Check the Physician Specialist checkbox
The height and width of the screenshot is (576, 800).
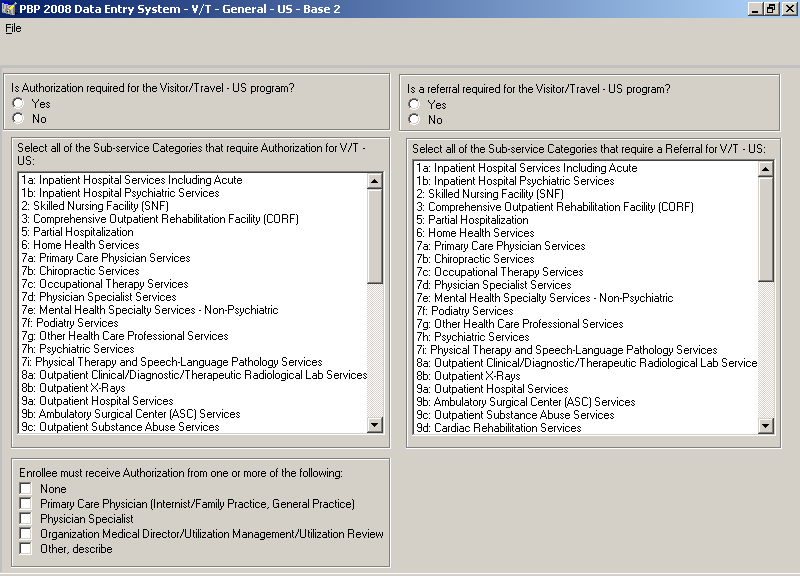coord(26,518)
